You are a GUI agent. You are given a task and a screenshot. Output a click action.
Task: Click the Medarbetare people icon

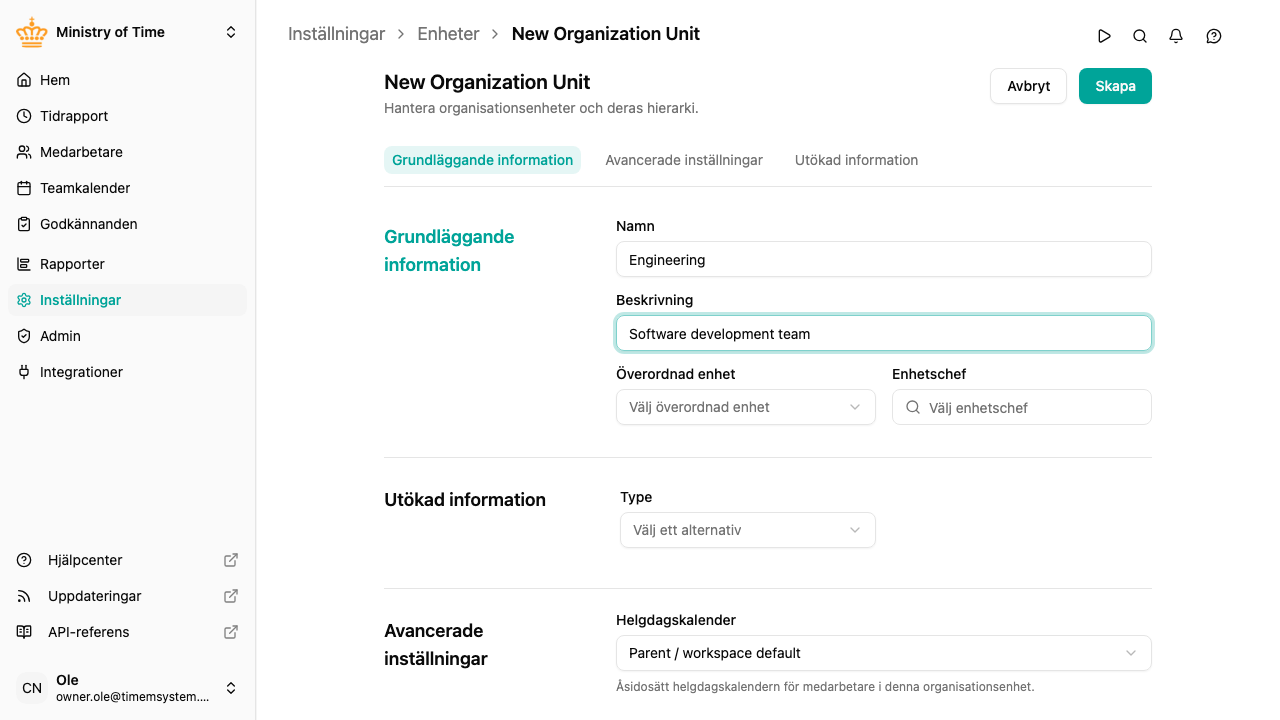point(25,152)
